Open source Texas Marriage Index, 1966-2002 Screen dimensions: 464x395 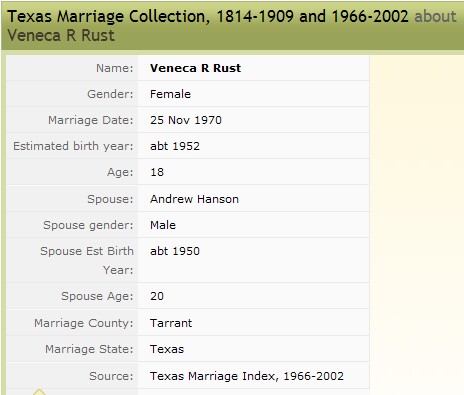(247, 376)
